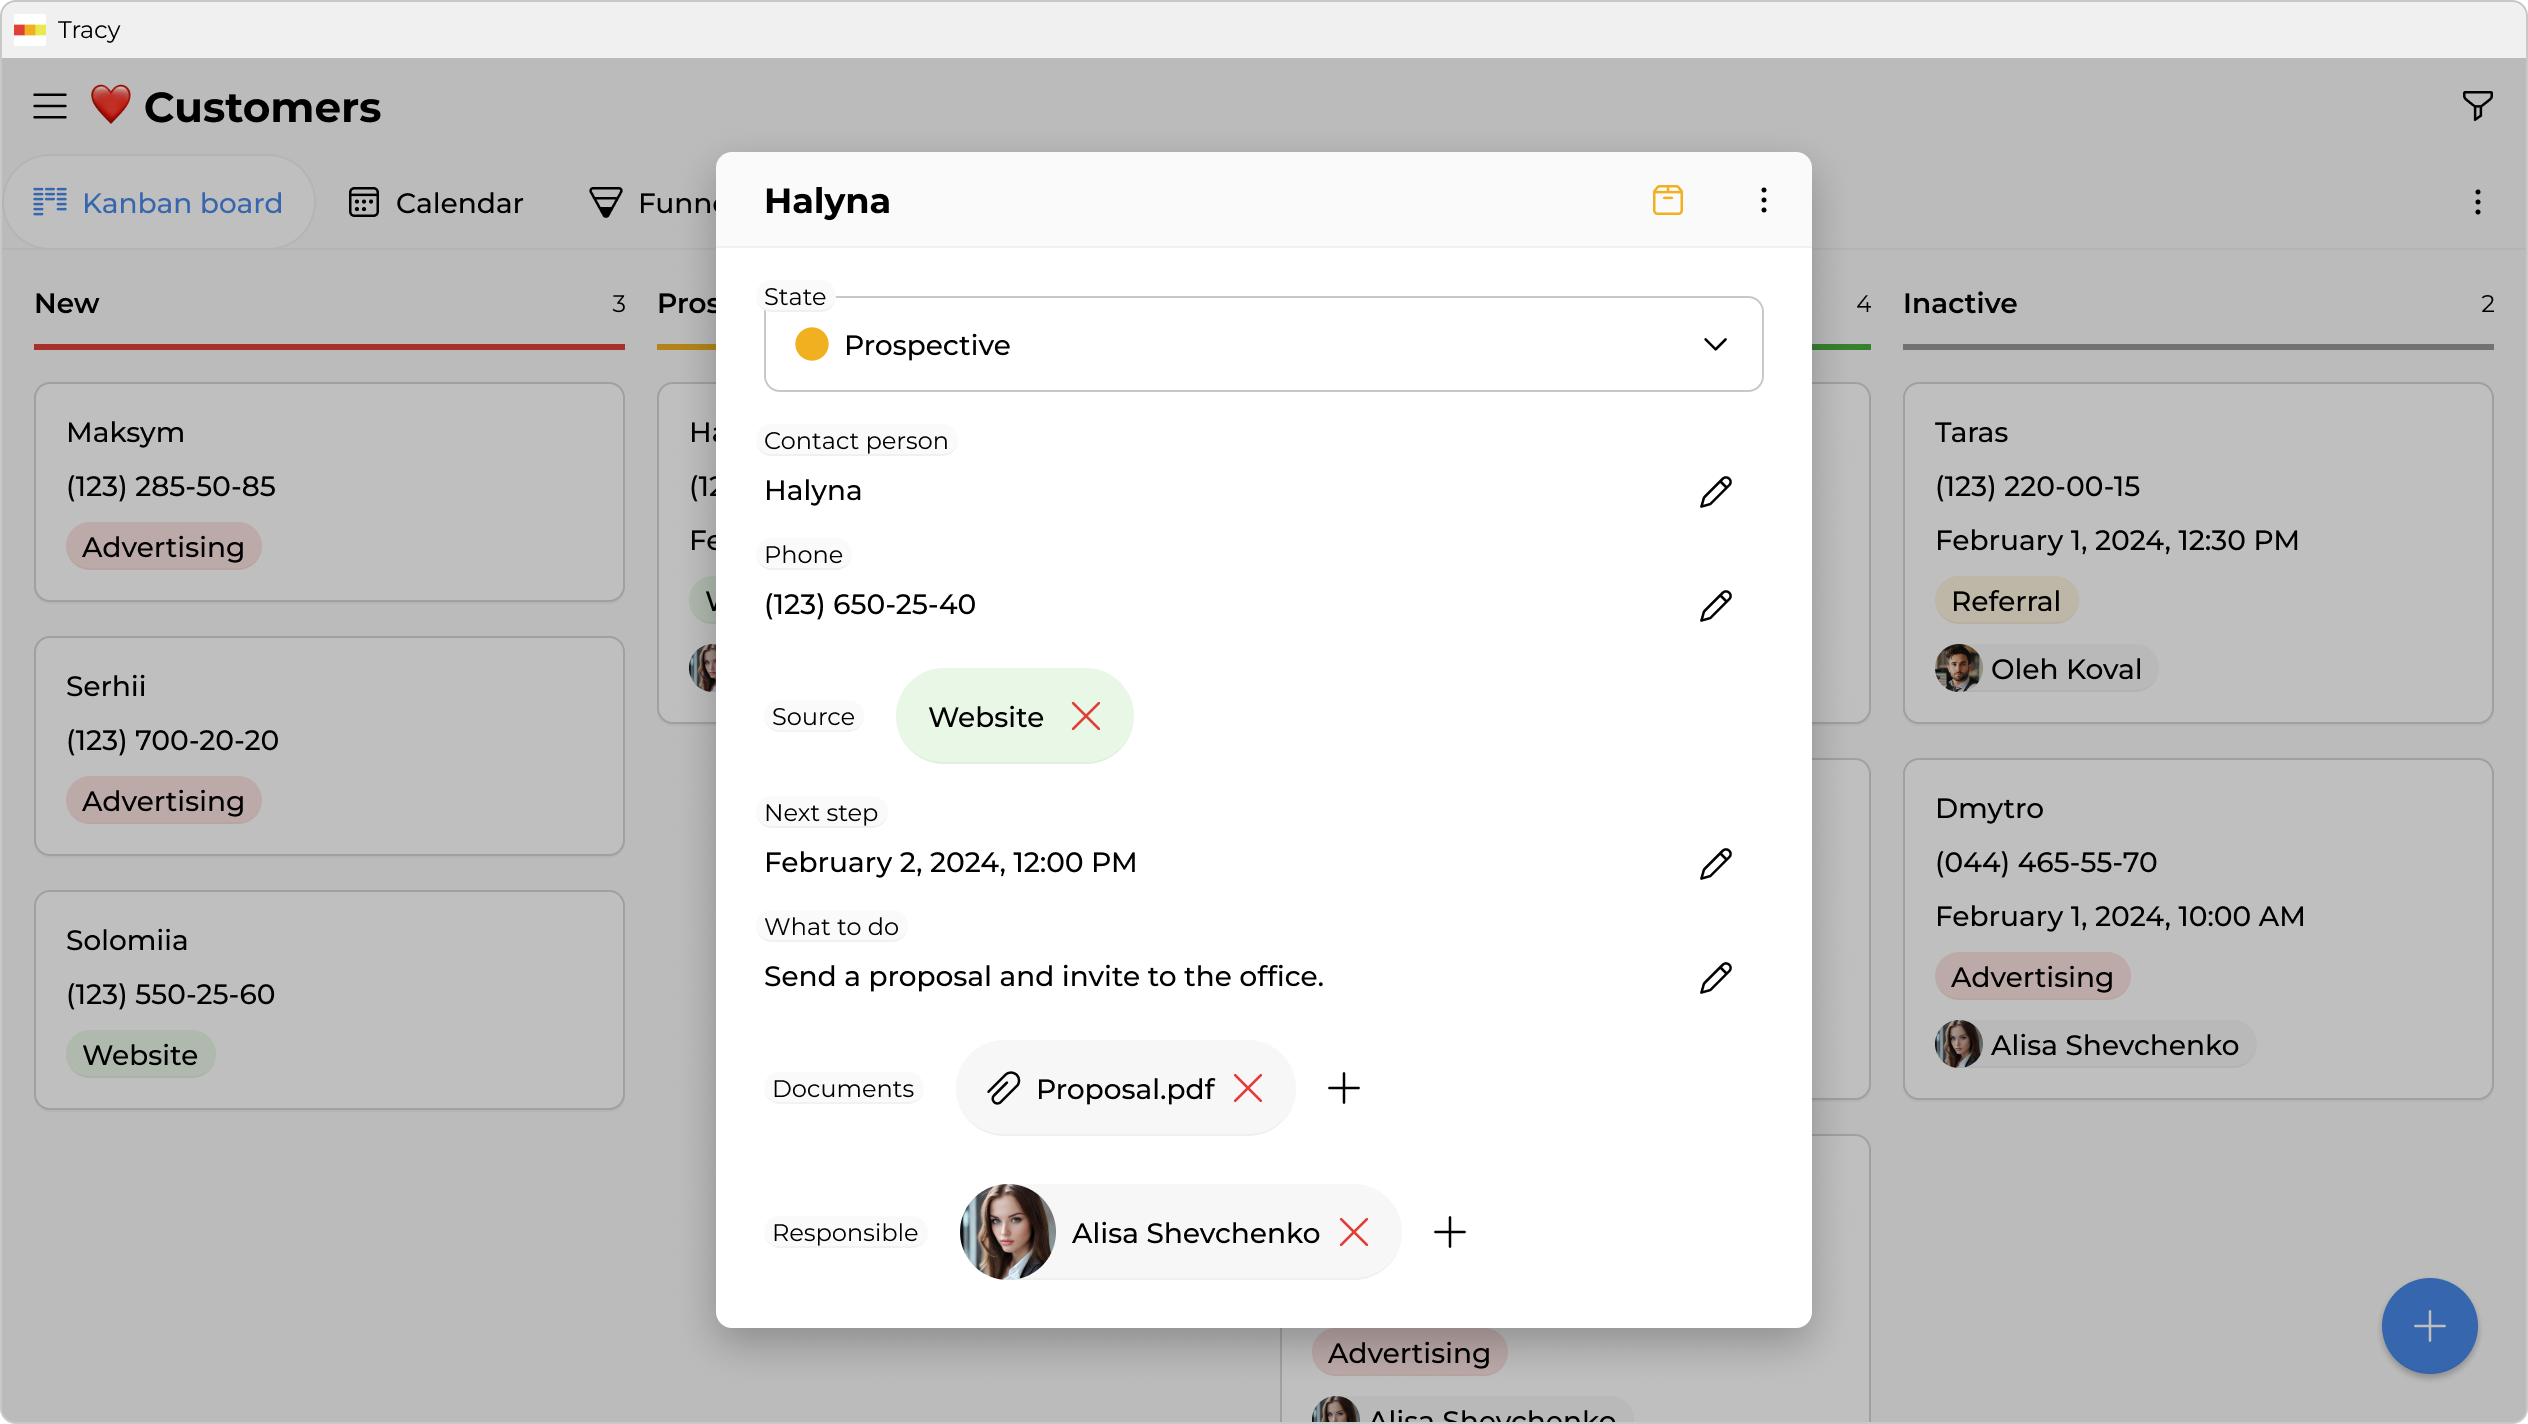Click the yellow Prospective state color dot
Screen dimensions: 2528x1424
click(x=811, y=344)
